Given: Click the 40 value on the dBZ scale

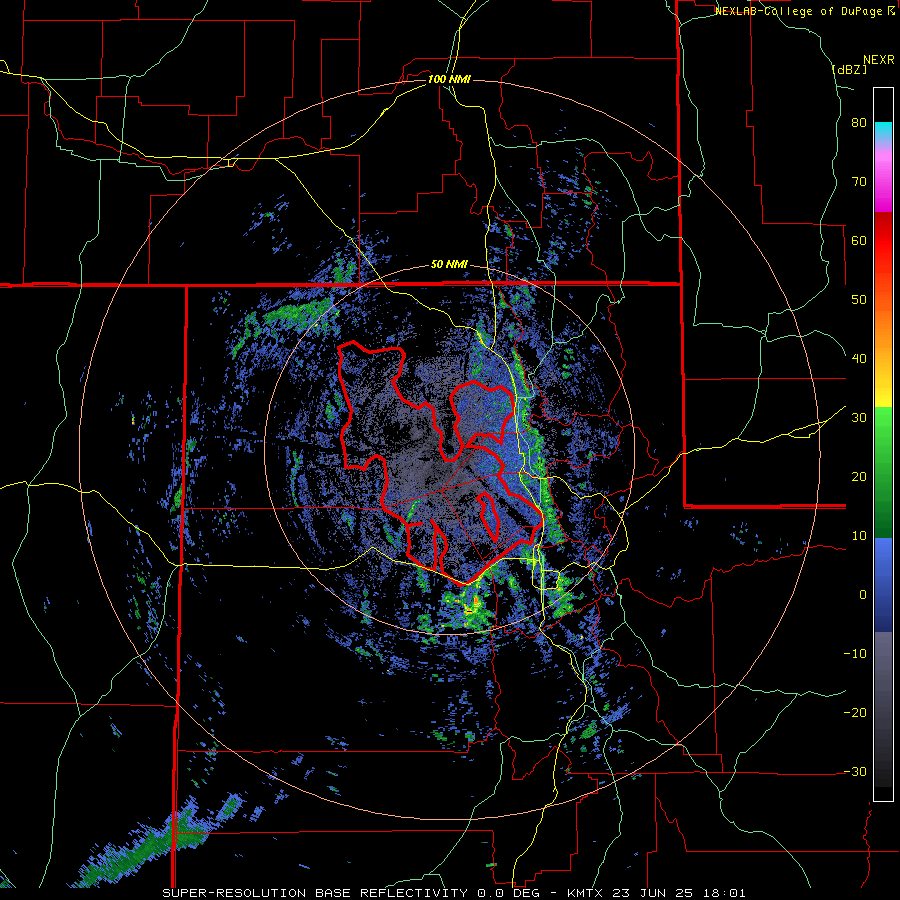Looking at the screenshot, I should (859, 359).
